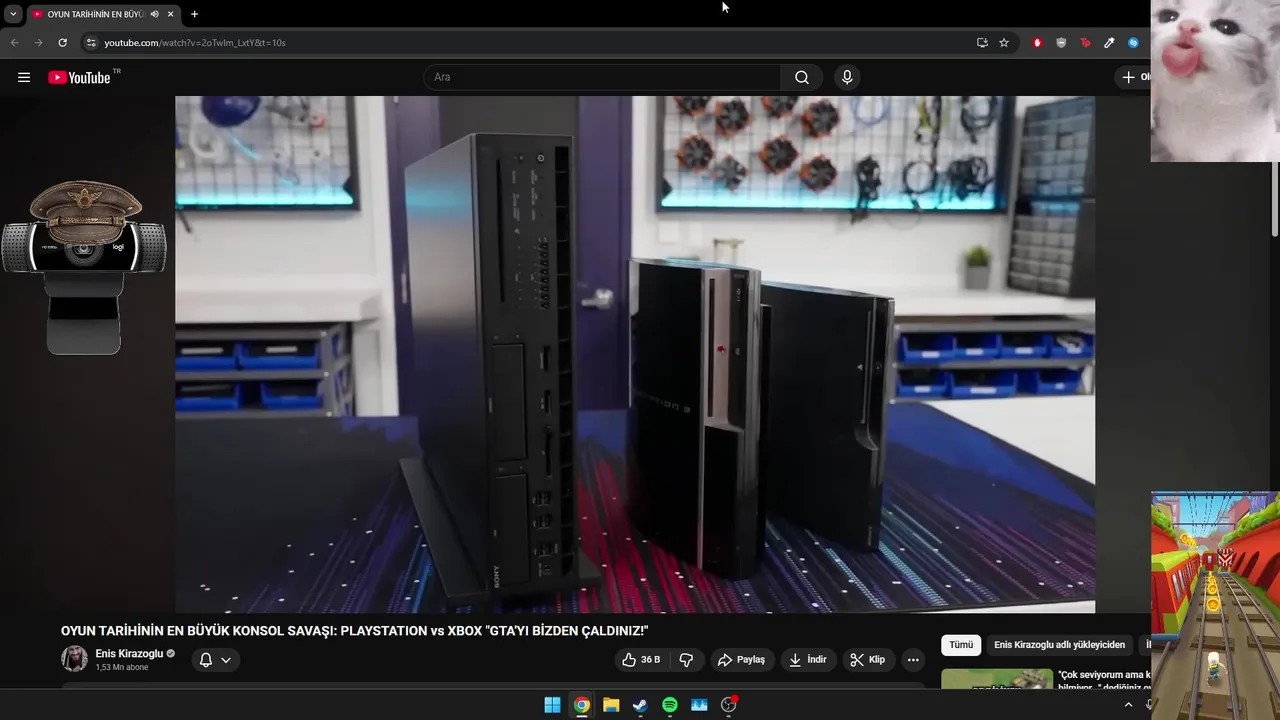Open the notification bell dropdown
The height and width of the screenshot is (720, 1280).
pos(215,660)
